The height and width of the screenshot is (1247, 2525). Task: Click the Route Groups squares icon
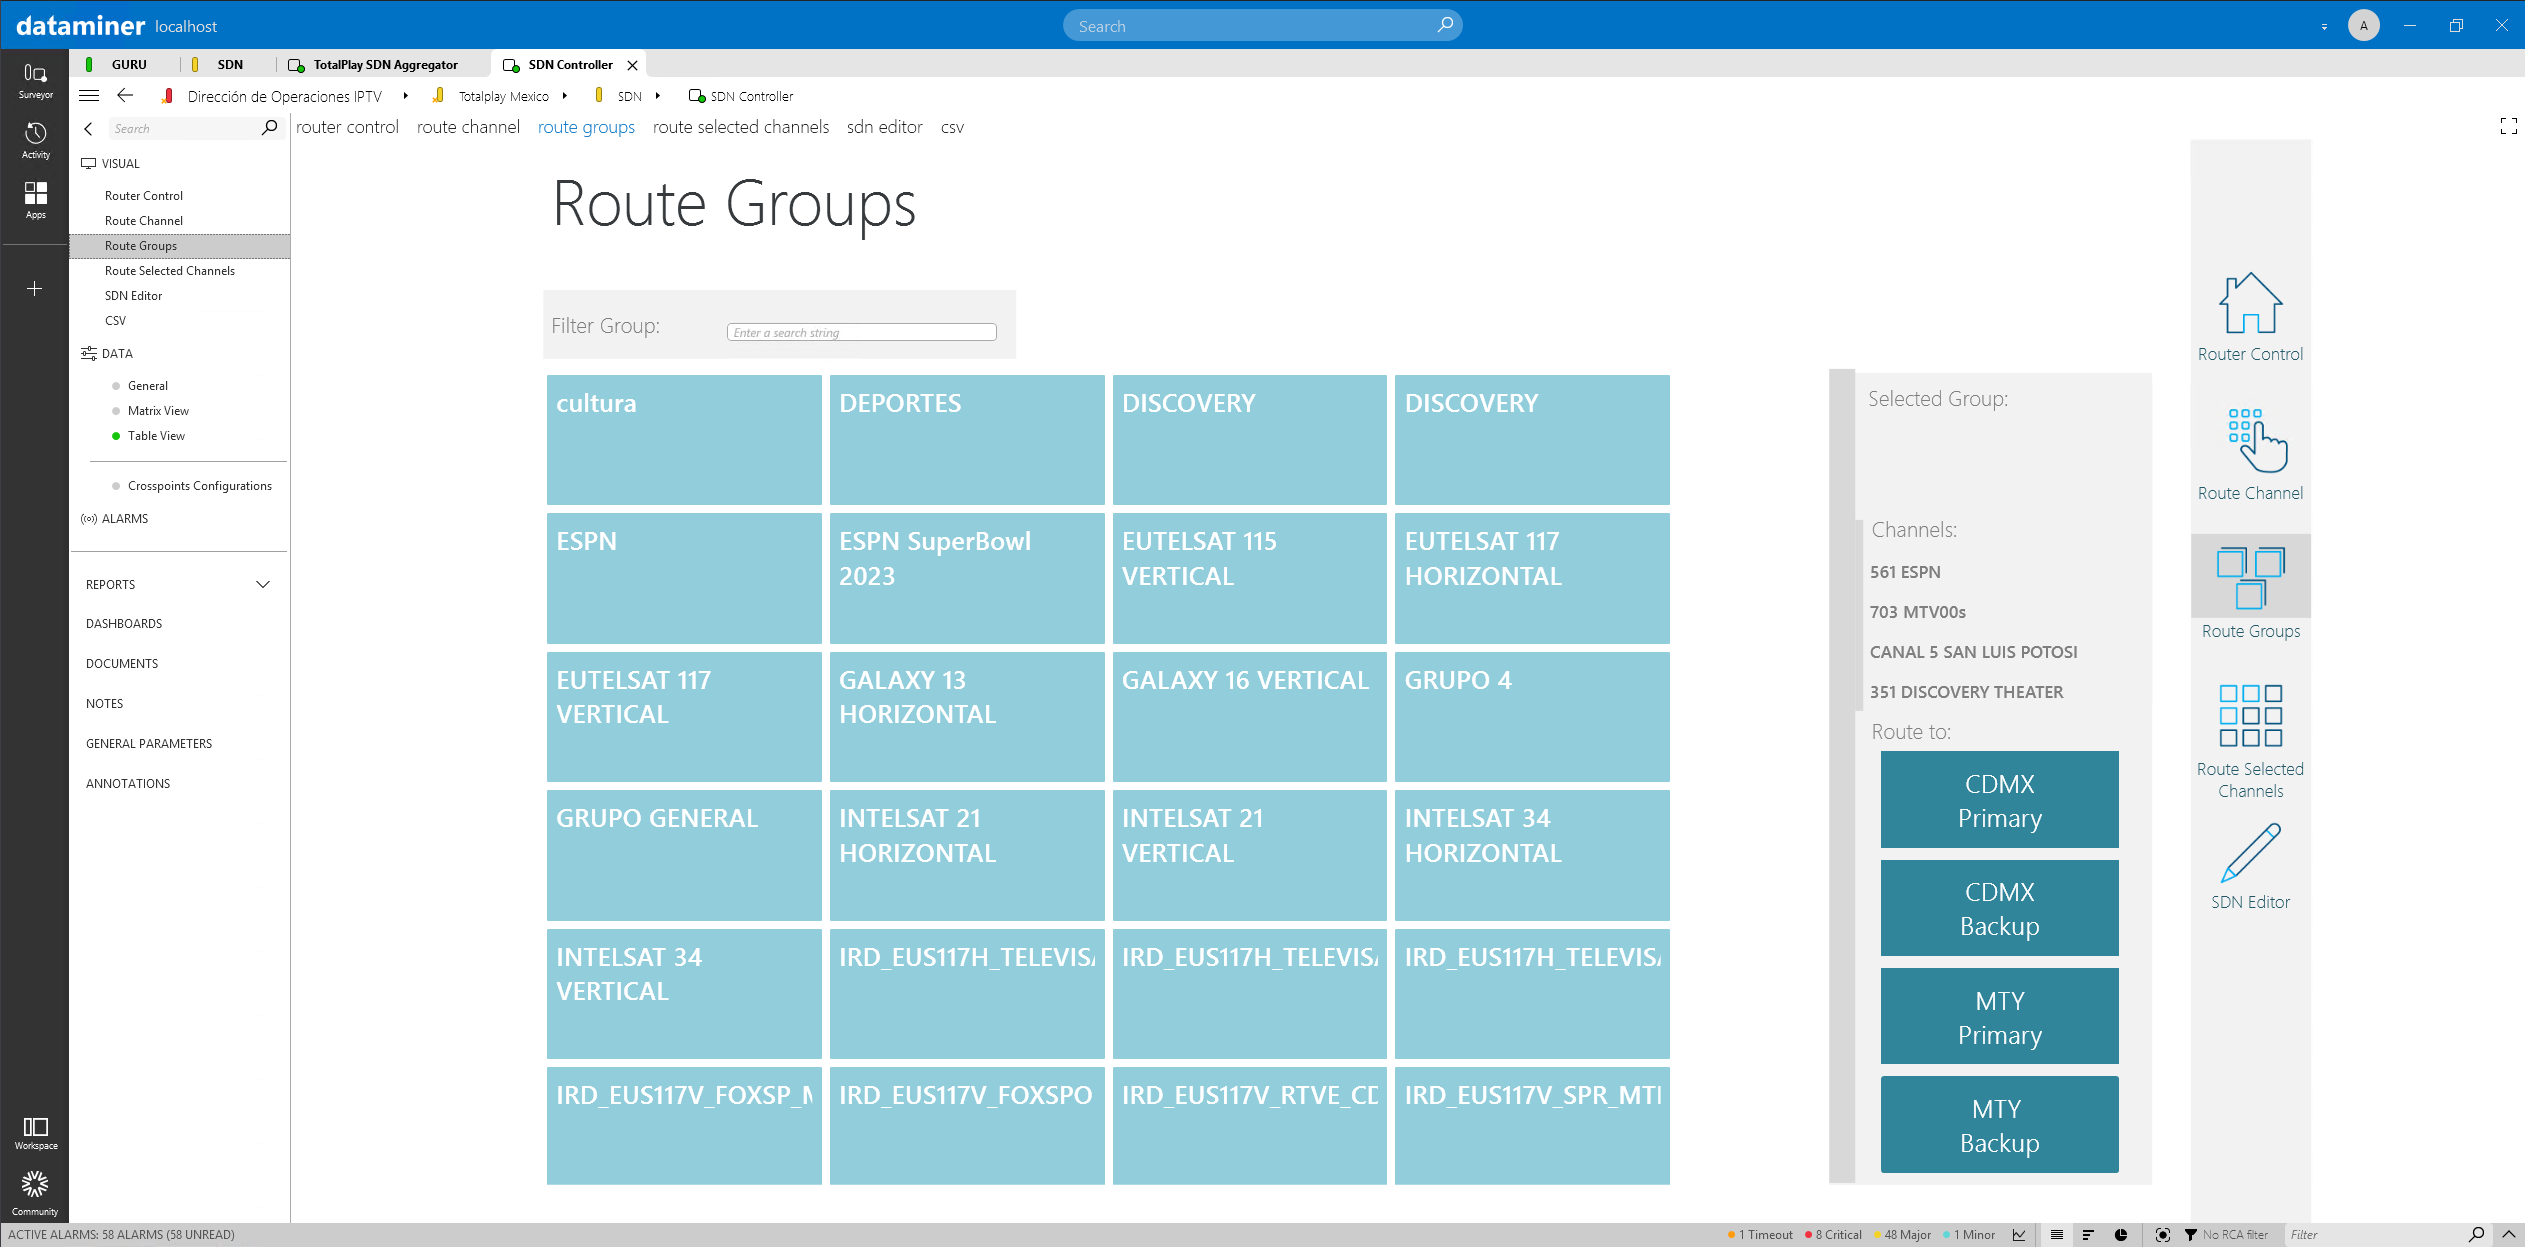2250,578
